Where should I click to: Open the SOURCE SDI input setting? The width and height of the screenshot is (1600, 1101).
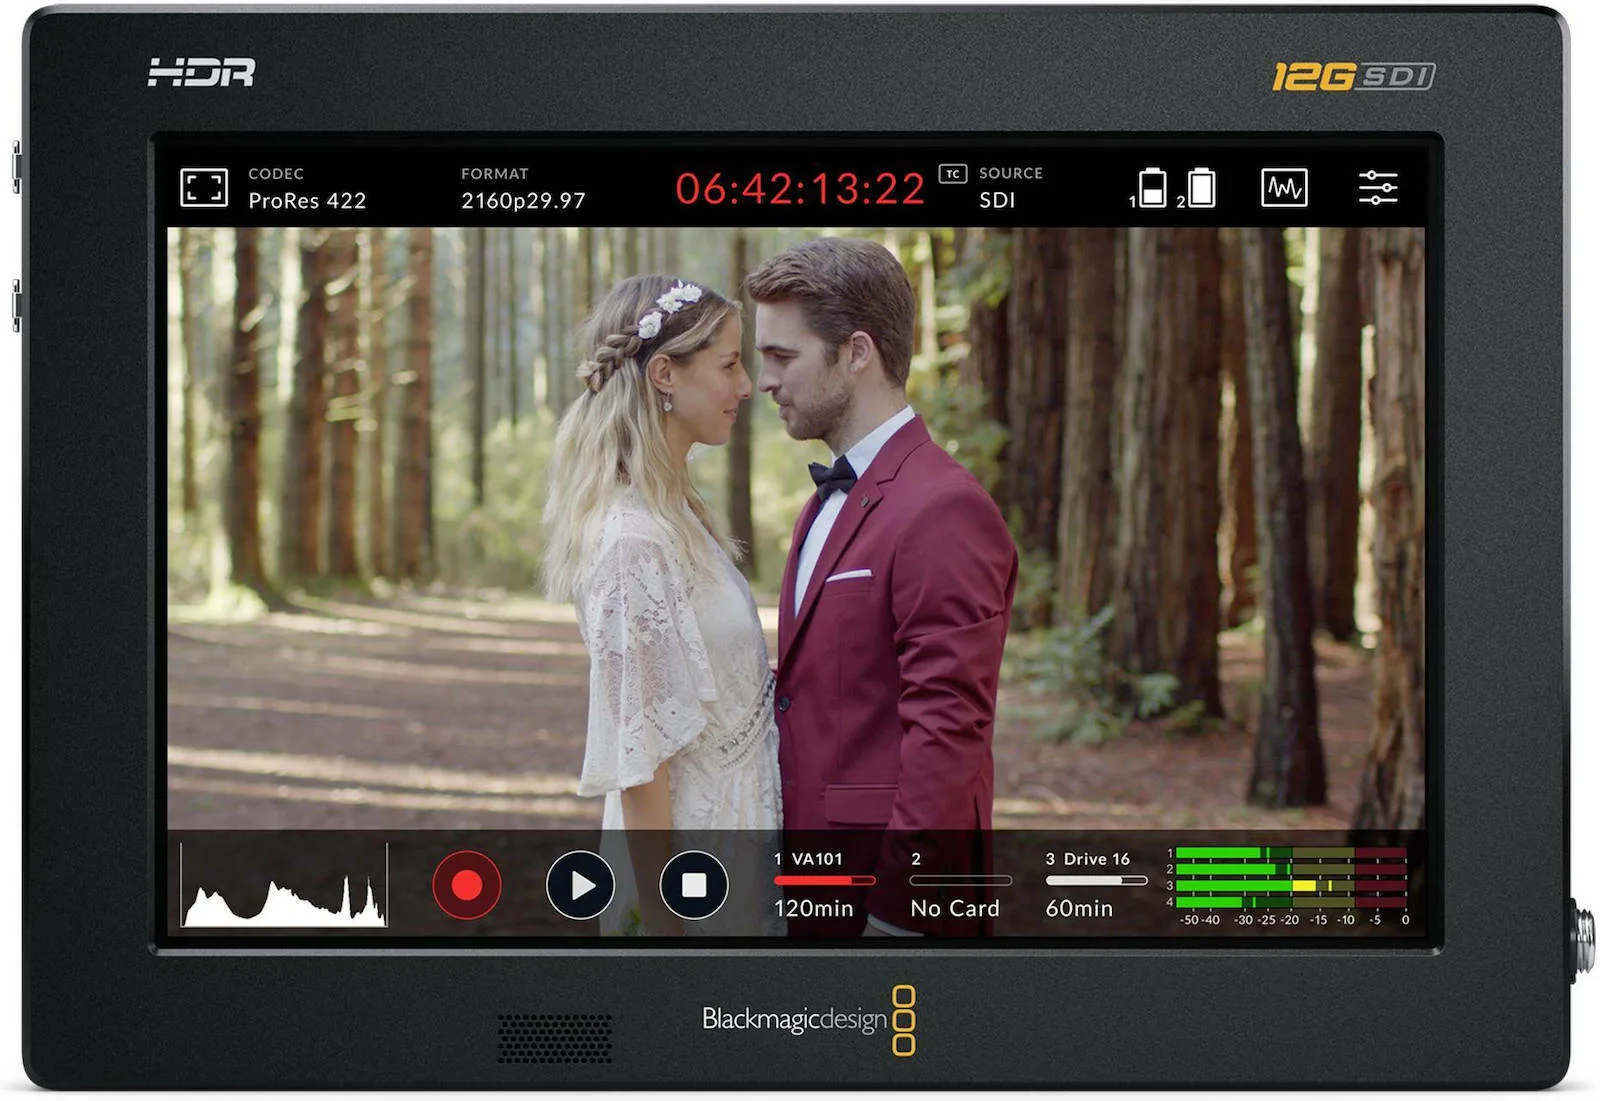pos(1010,188)
